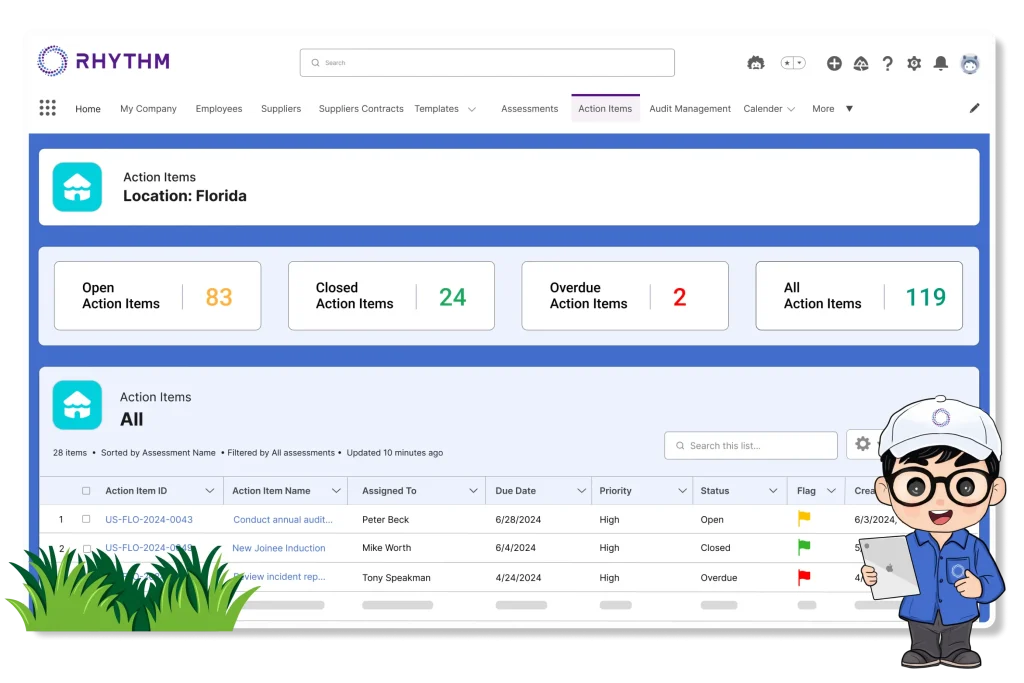Open Due Date column dropdown arrow
The width and height of the screenshot is (1024, 683).
[581, 491]
